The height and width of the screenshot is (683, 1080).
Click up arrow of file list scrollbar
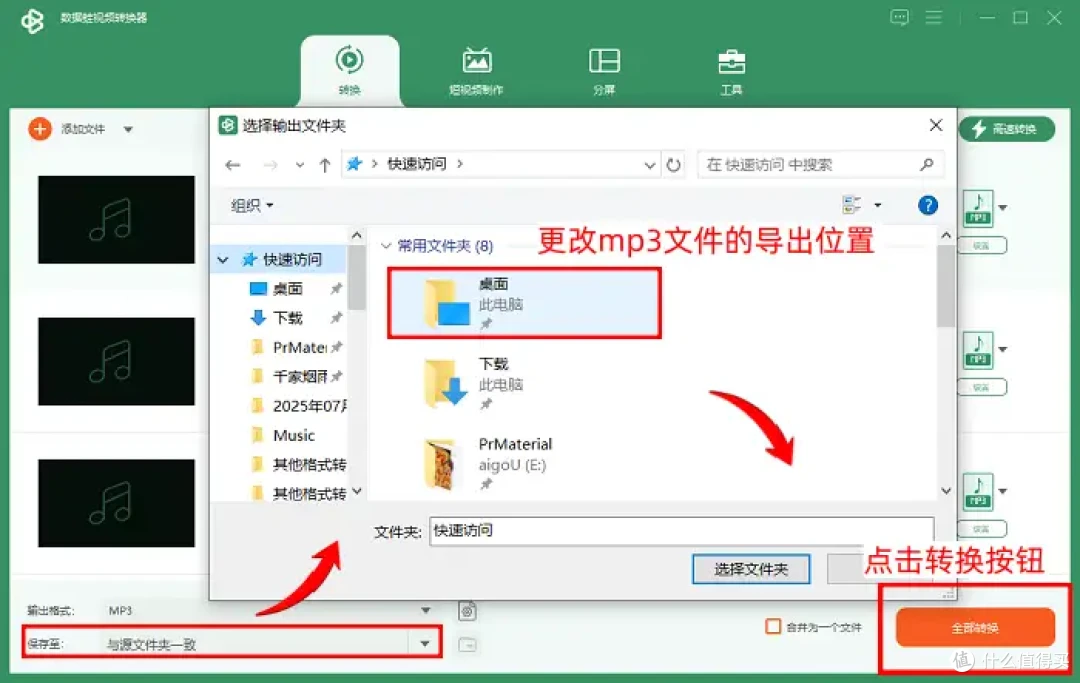(x=946, y=236)
